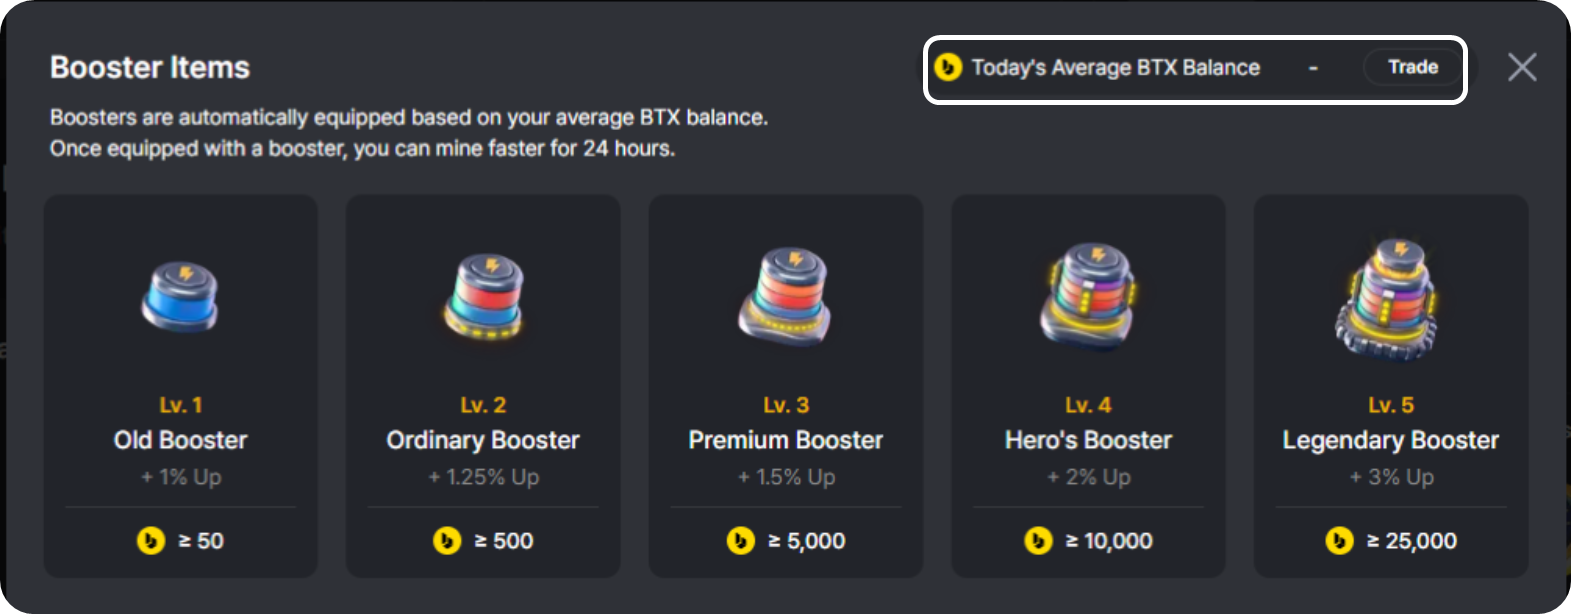1571x614 pixels.
Task: Choose the Hero's Booster item image
Action: click(x=1088, y=295)
